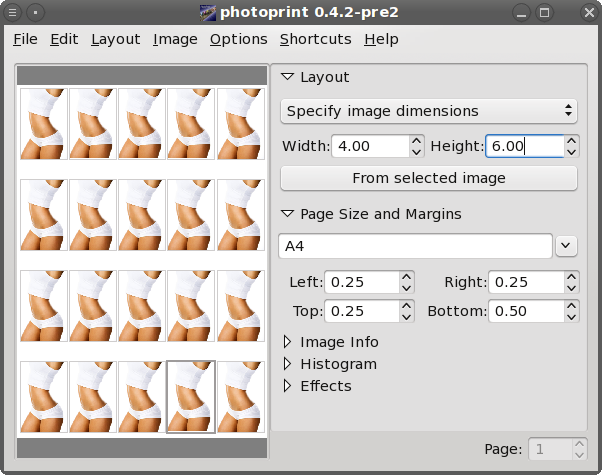Open the A4 page size dropdown arrow
This screenshot has height=475, width=602.
point(567,246)
